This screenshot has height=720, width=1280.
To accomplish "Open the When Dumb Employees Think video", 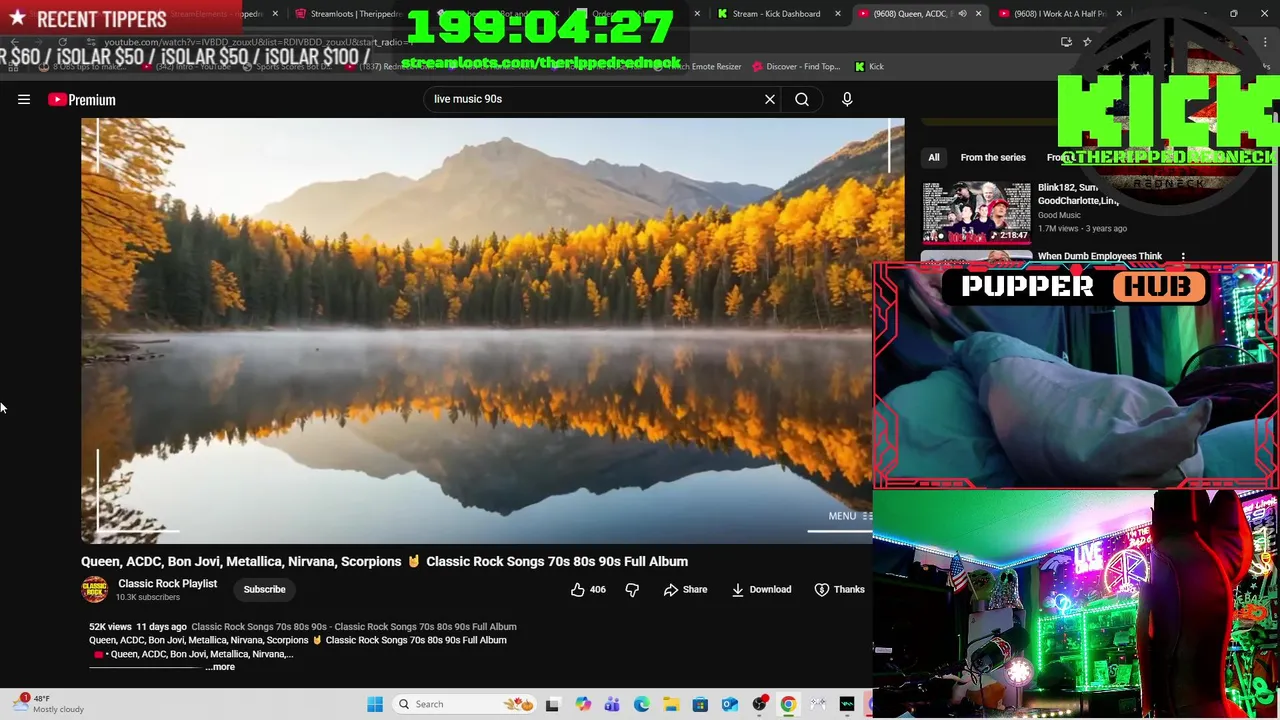I will (x=1100, y=256).
